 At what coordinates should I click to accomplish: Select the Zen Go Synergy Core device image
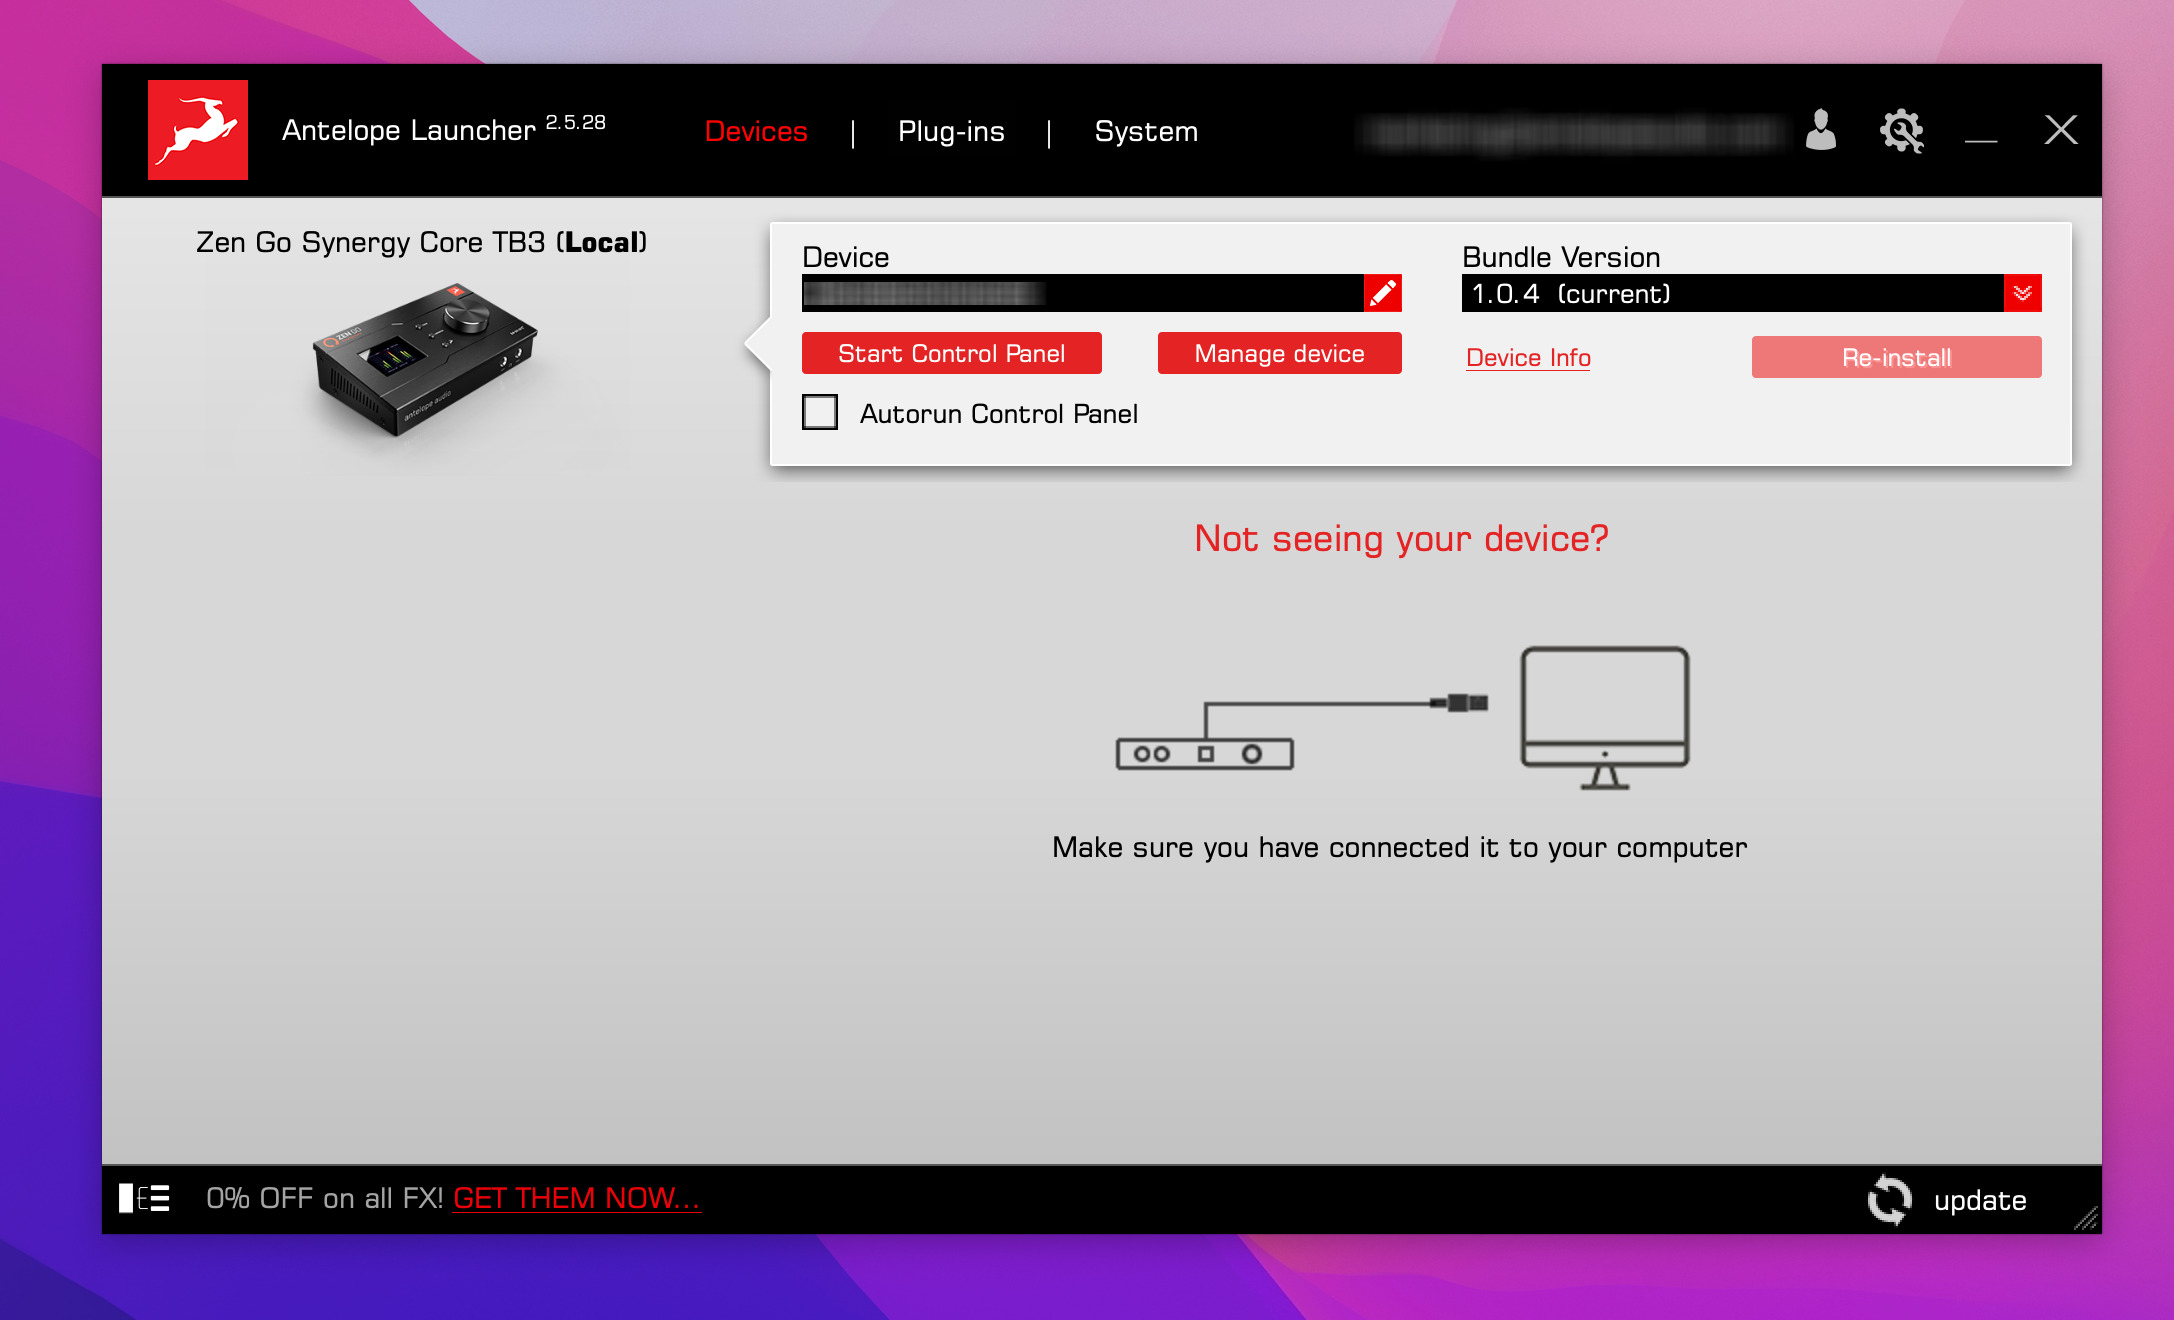pos(425,358)
